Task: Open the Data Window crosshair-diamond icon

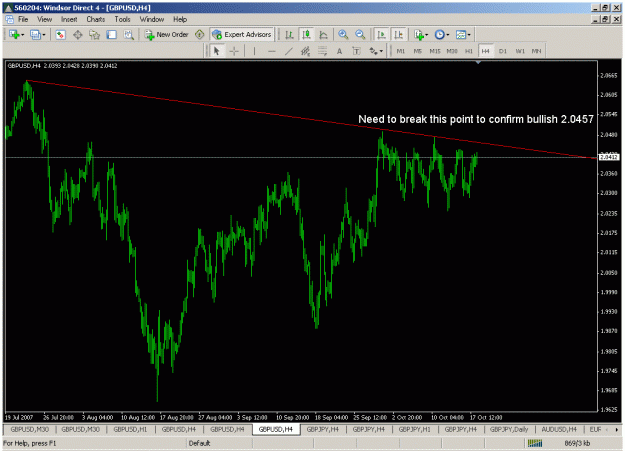Action: [x=77, y=35]
